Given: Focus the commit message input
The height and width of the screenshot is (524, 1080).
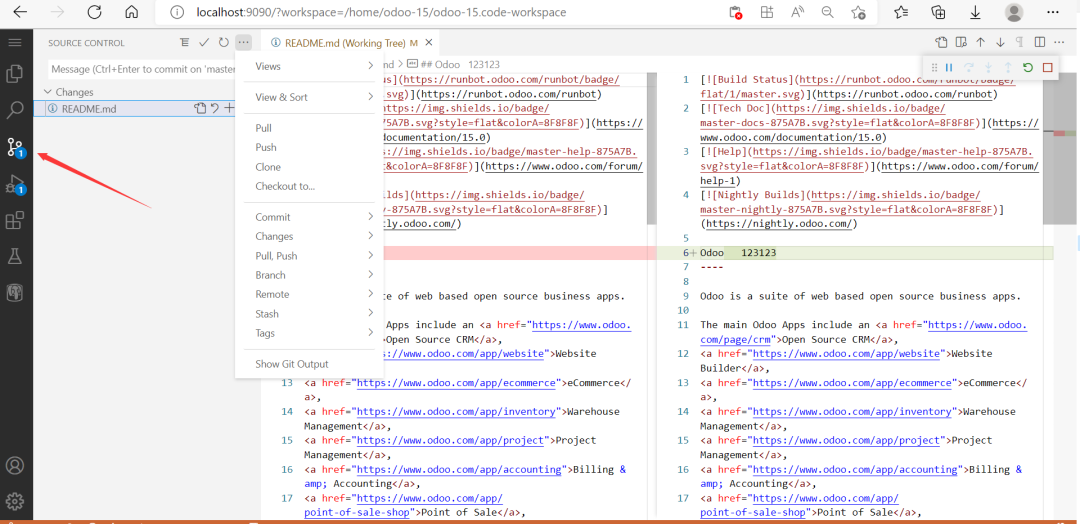Looking at the screenshot, I should click(143, 70).
